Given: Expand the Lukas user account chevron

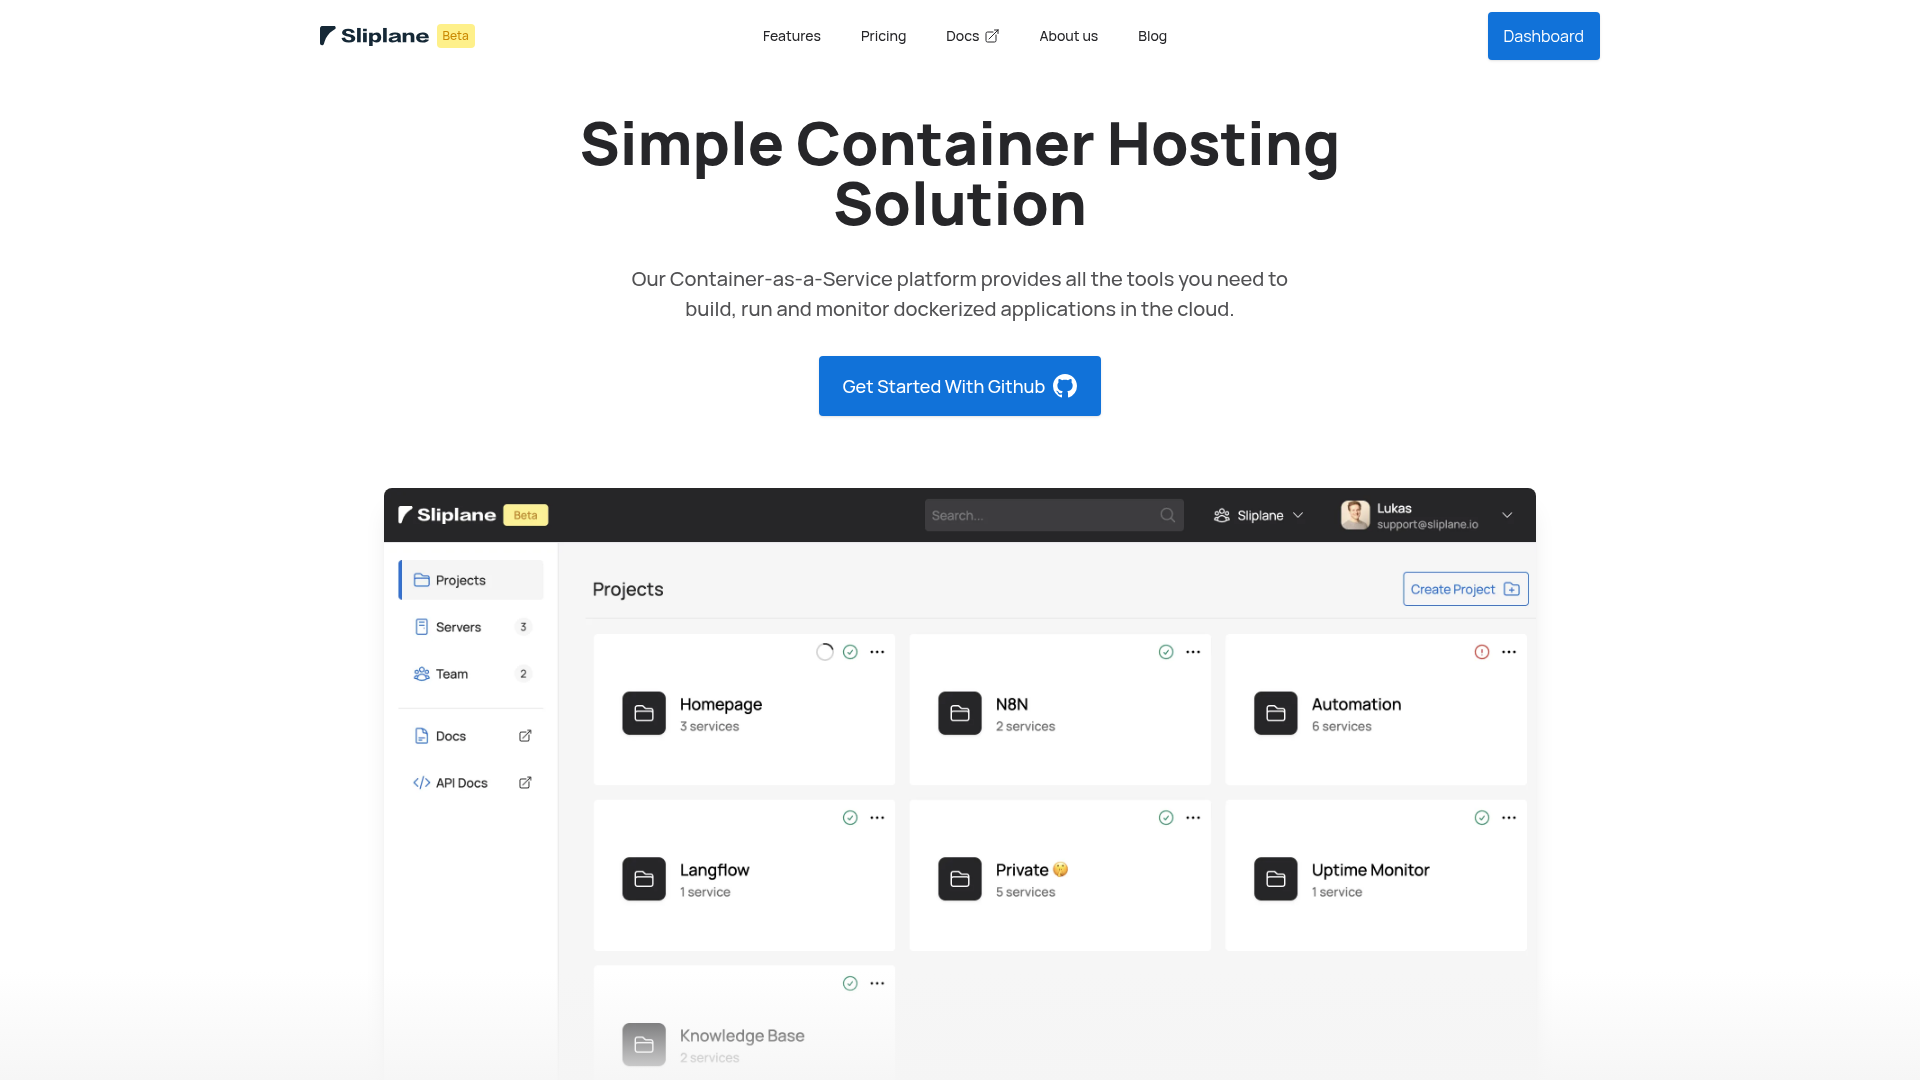Looking at the screenshot, I should [x=1507, y=515].
